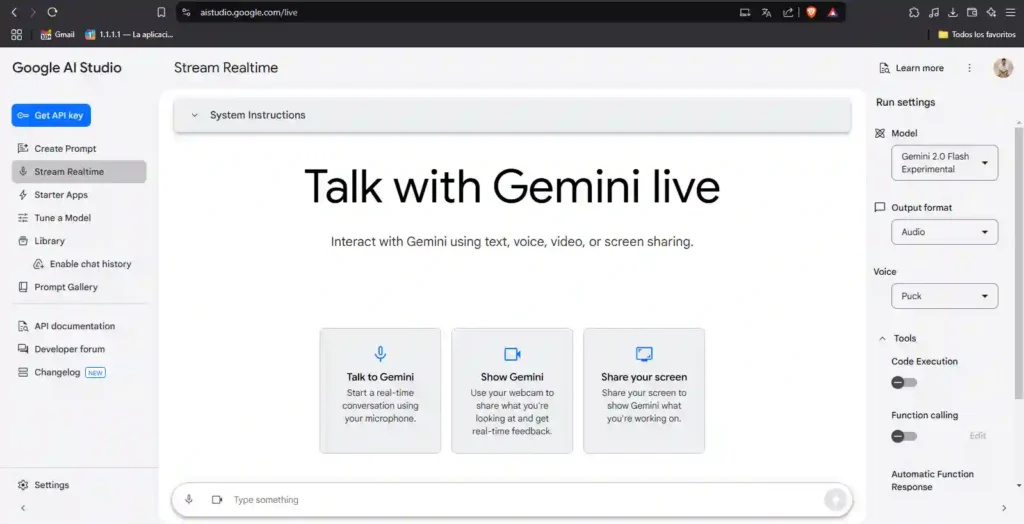The height and width of the screenshot is (524, 1024).
Task: Click the browser forward arrow
Action: coord(33,12)
